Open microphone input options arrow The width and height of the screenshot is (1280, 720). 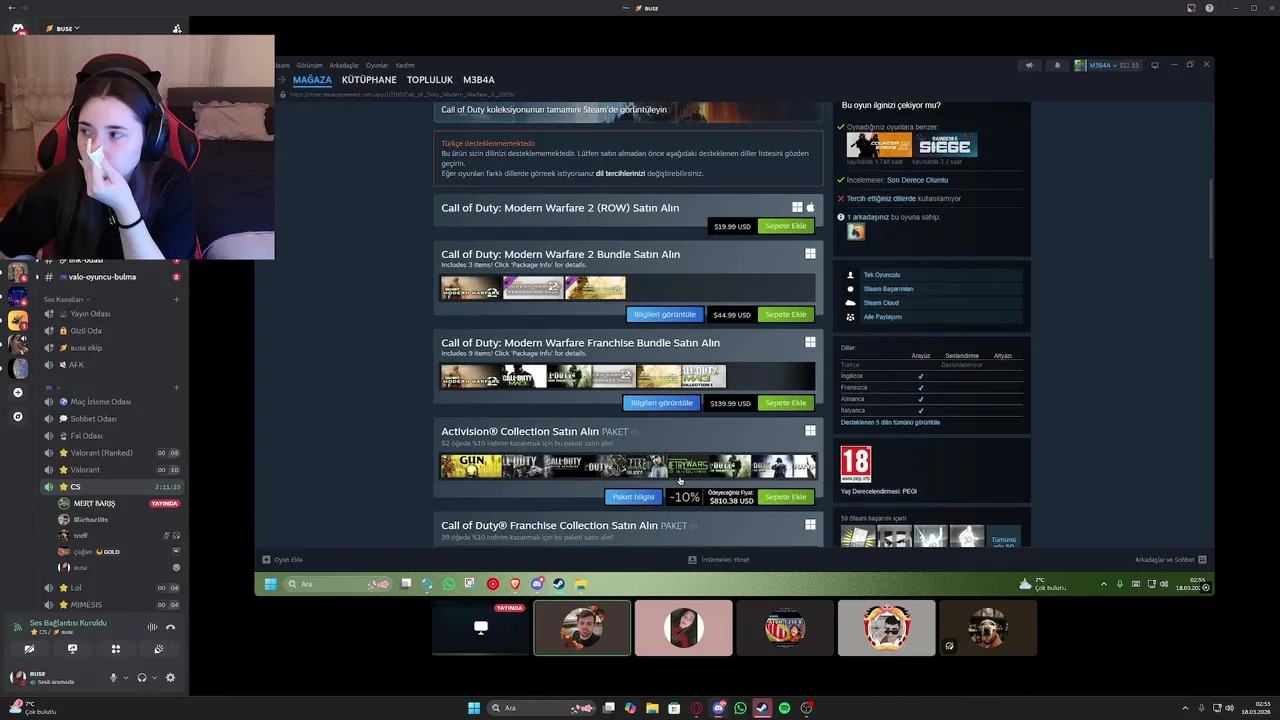125,678
